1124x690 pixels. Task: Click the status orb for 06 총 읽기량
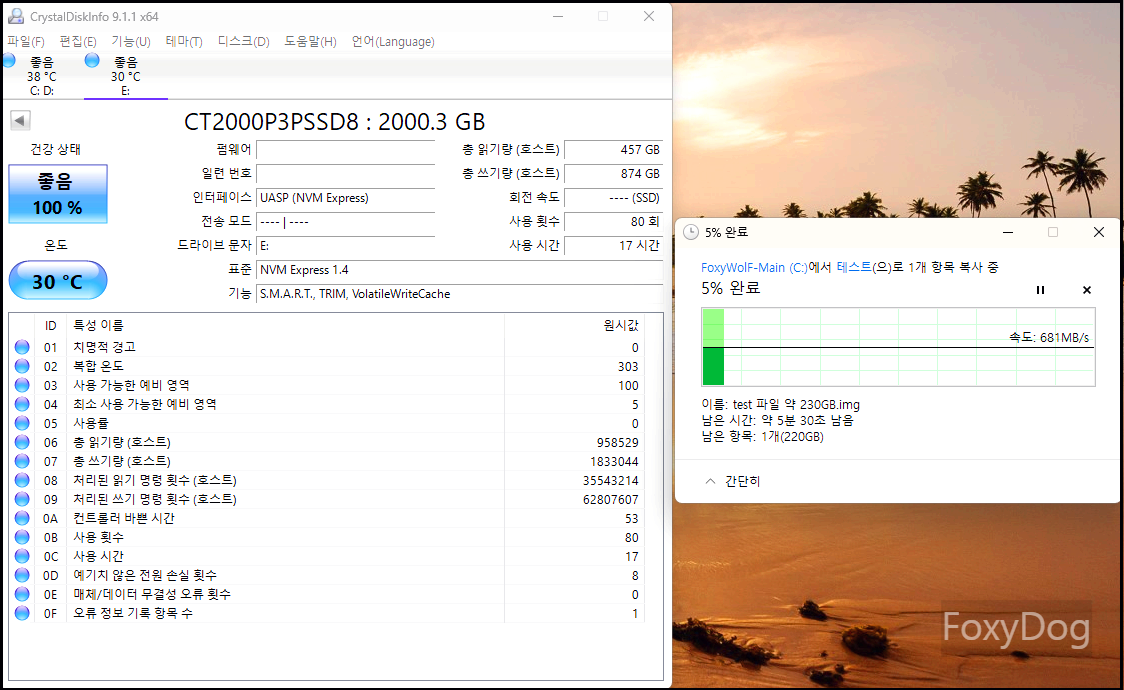(x=22, y=442)
